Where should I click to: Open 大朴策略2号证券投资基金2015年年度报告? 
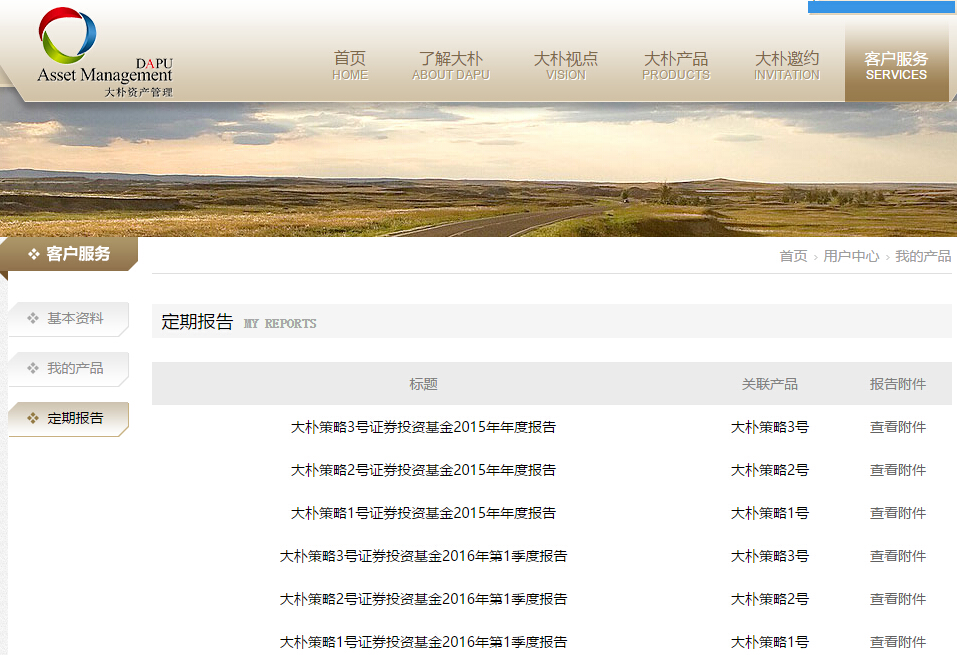(424, 470)
